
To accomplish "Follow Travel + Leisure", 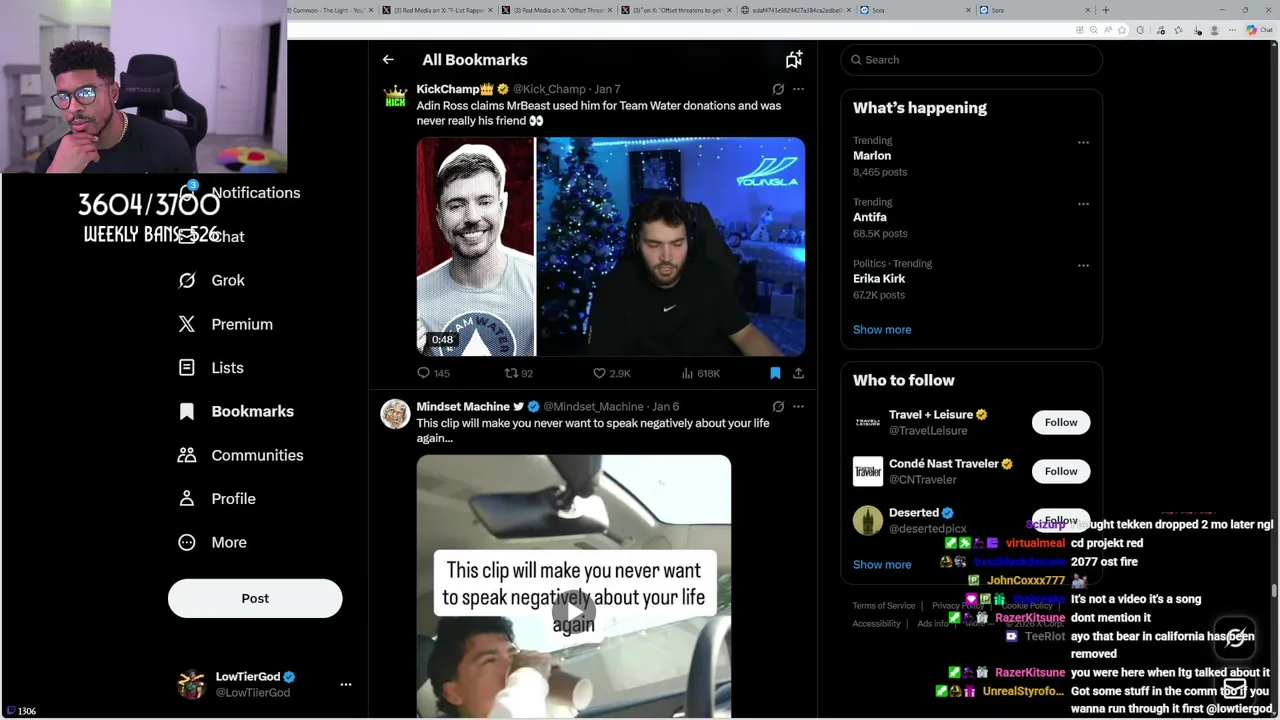I will tap(1061, 423).
